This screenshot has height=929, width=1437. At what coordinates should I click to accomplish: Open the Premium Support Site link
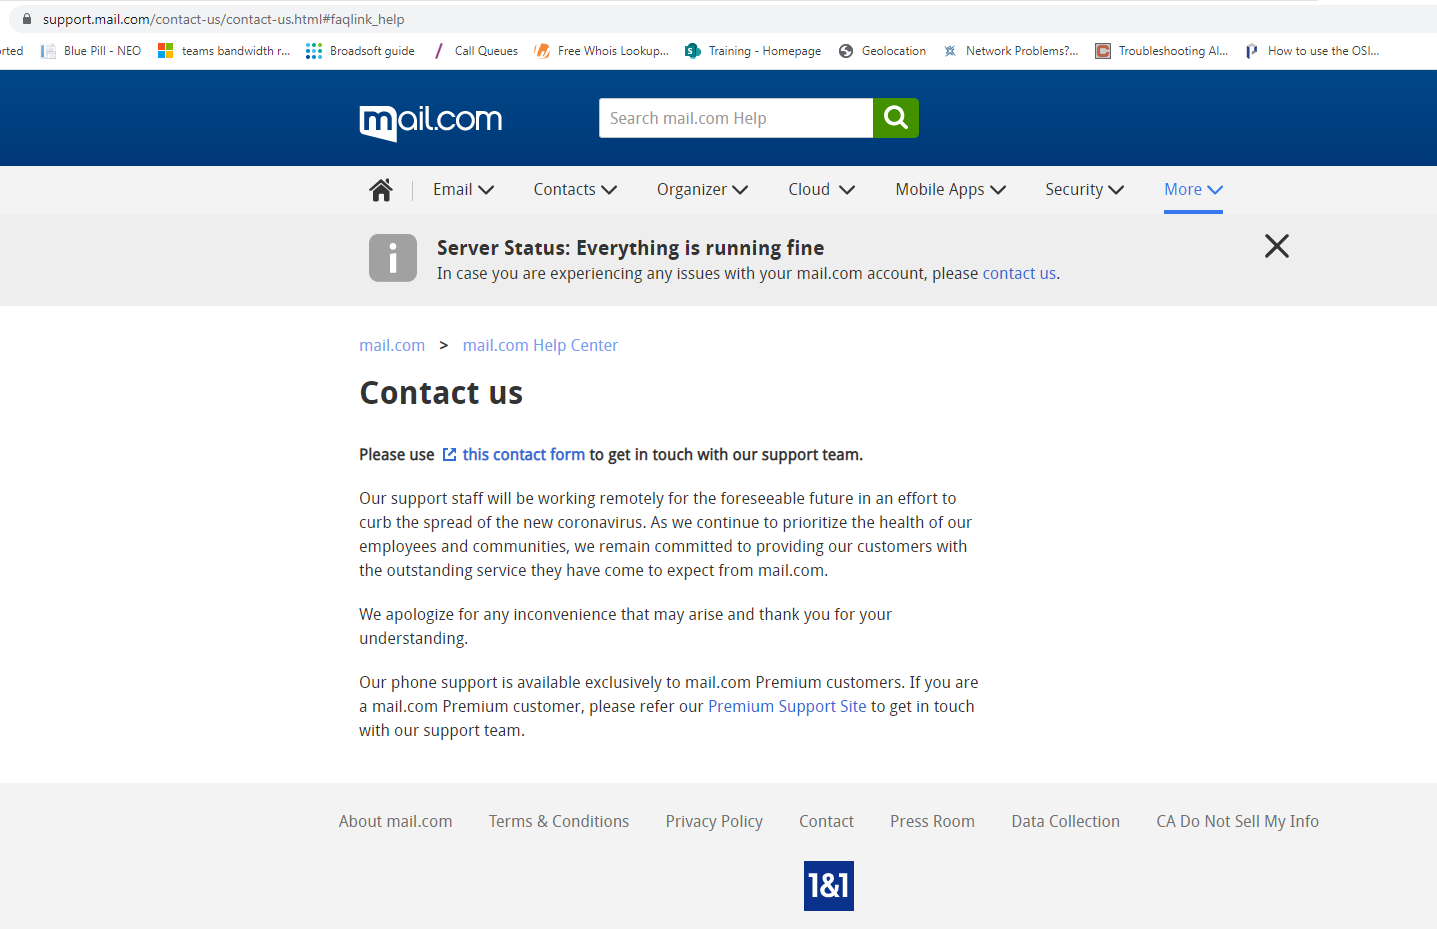(787, 707)
